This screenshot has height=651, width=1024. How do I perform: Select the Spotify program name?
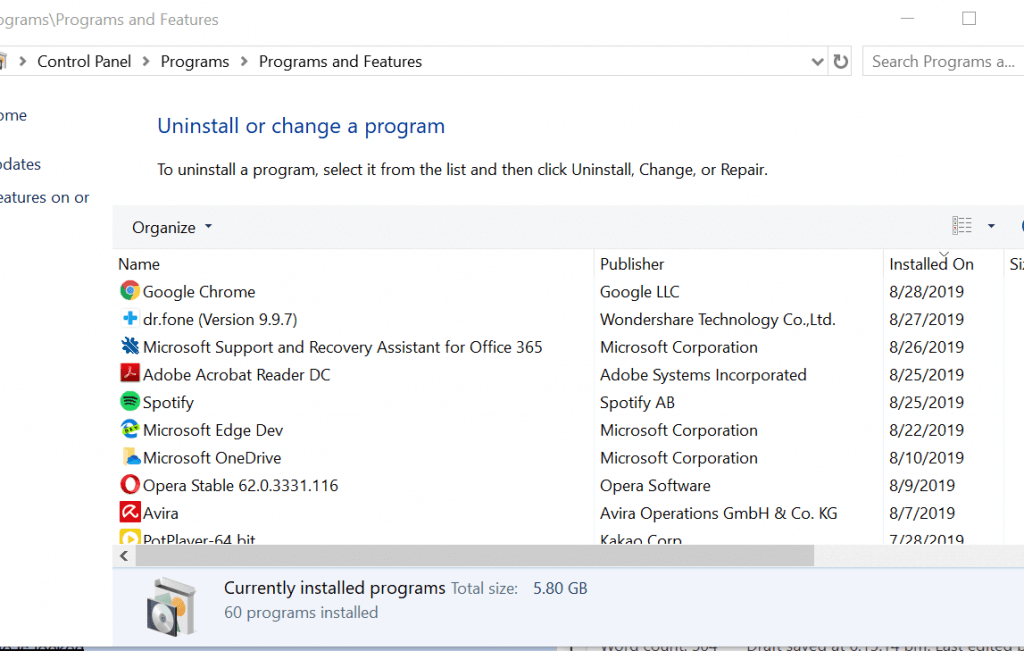168,403
